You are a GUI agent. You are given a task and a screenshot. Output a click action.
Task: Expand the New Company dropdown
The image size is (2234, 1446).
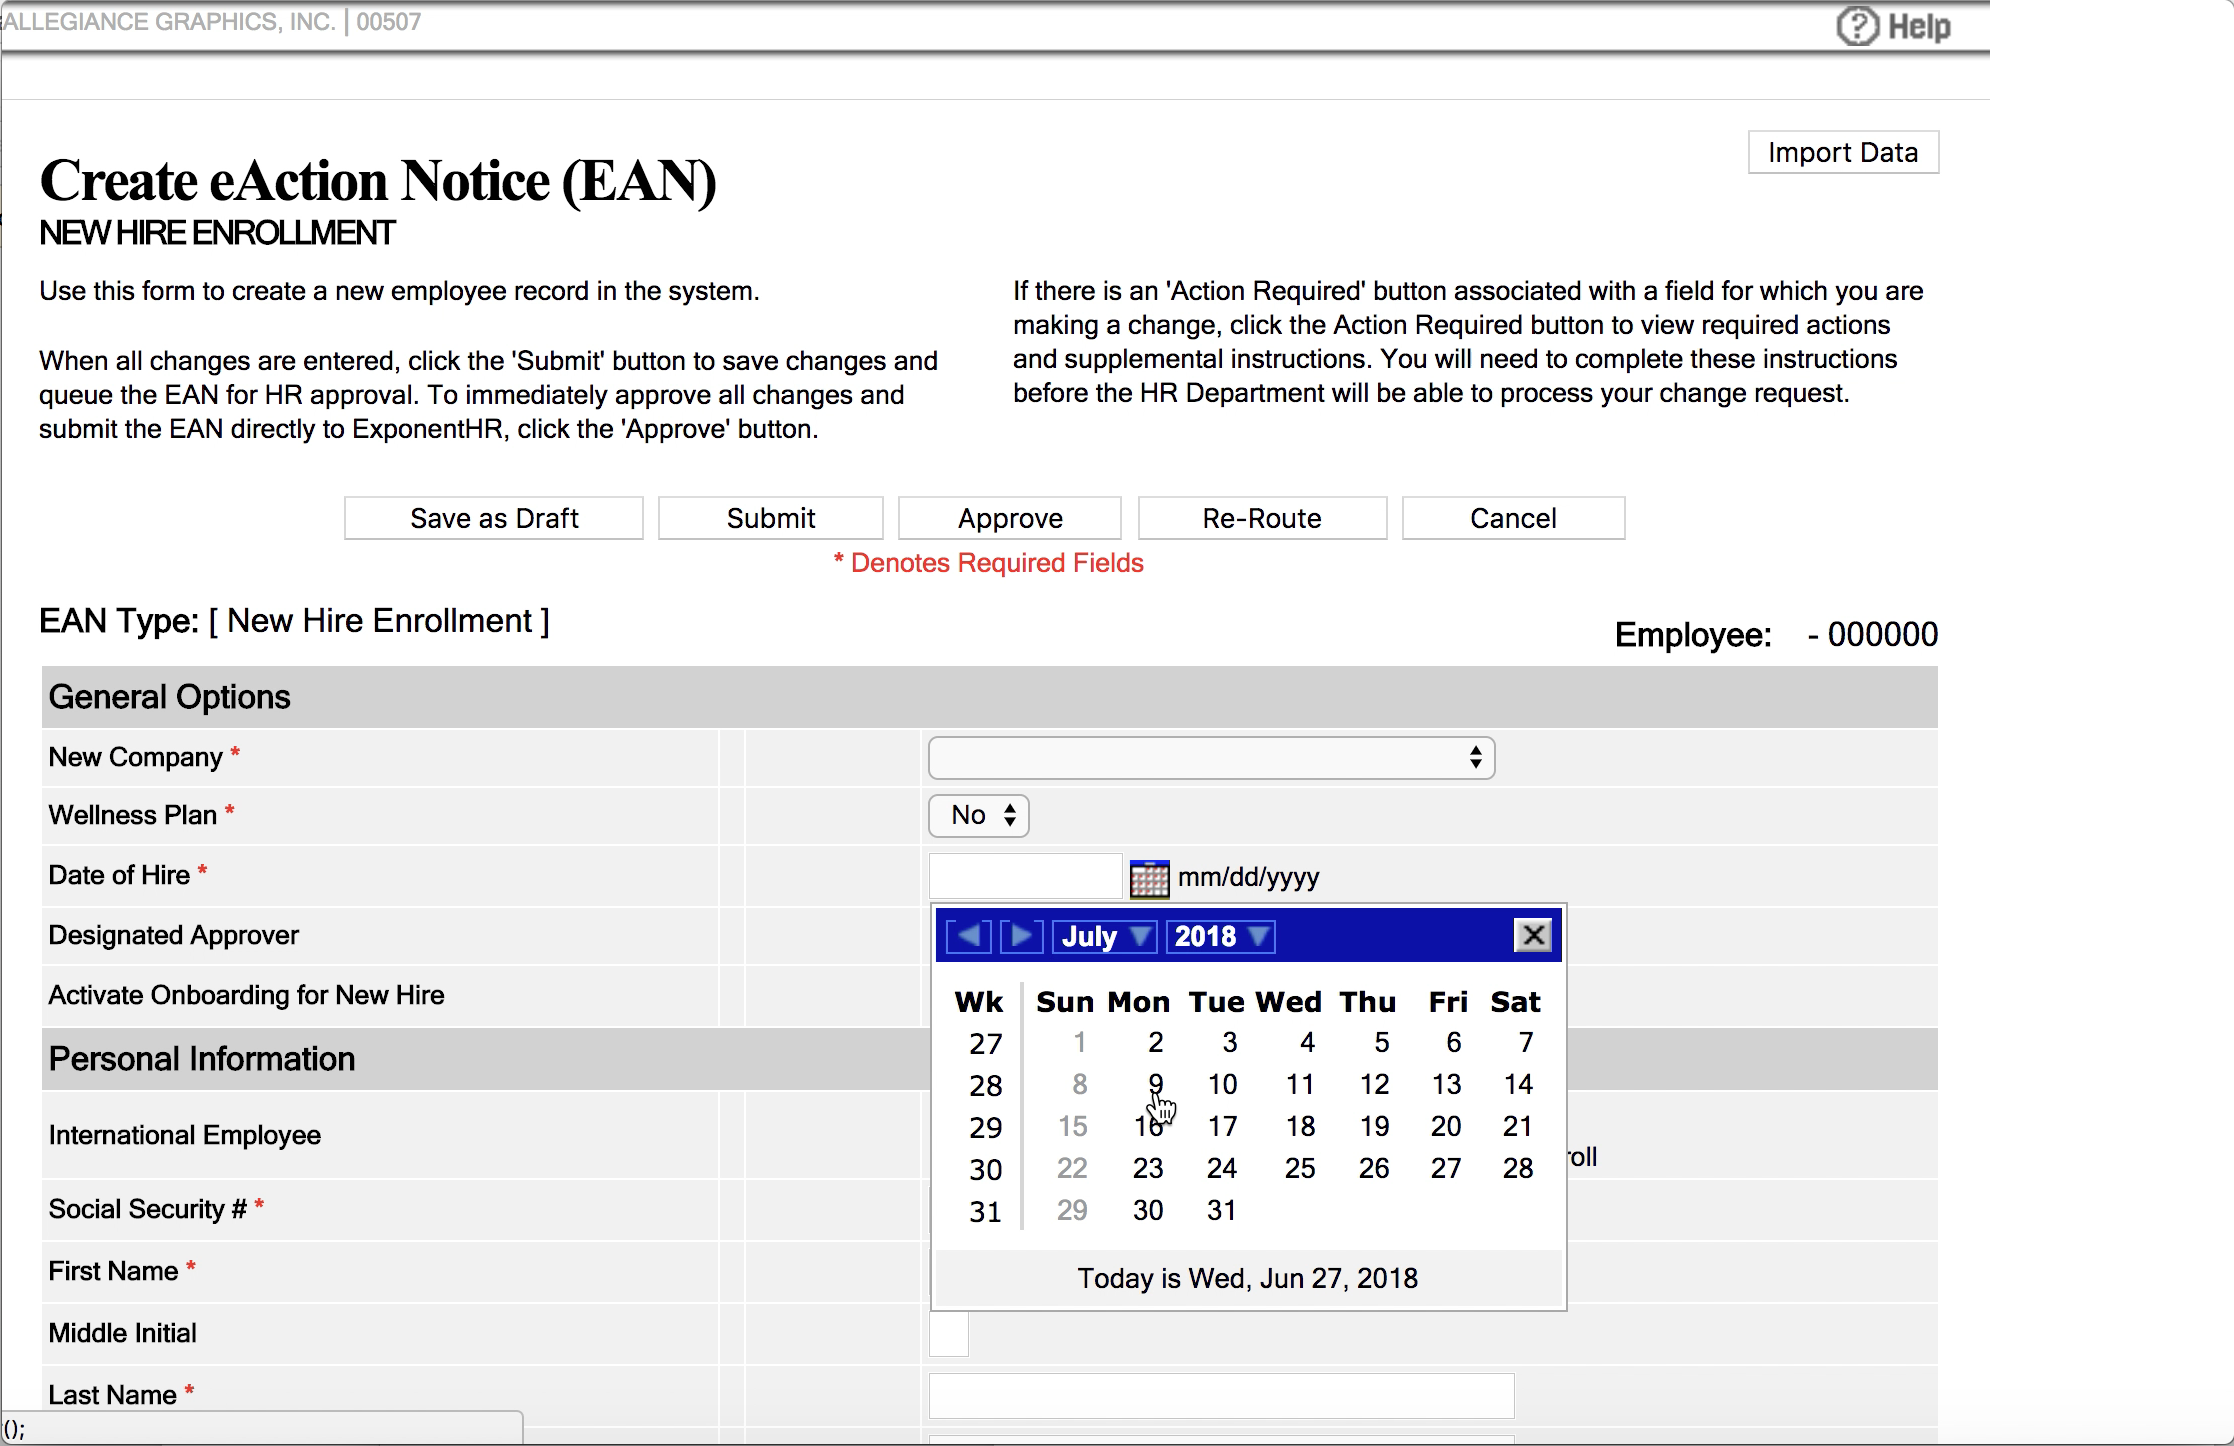pos(1211,758)
